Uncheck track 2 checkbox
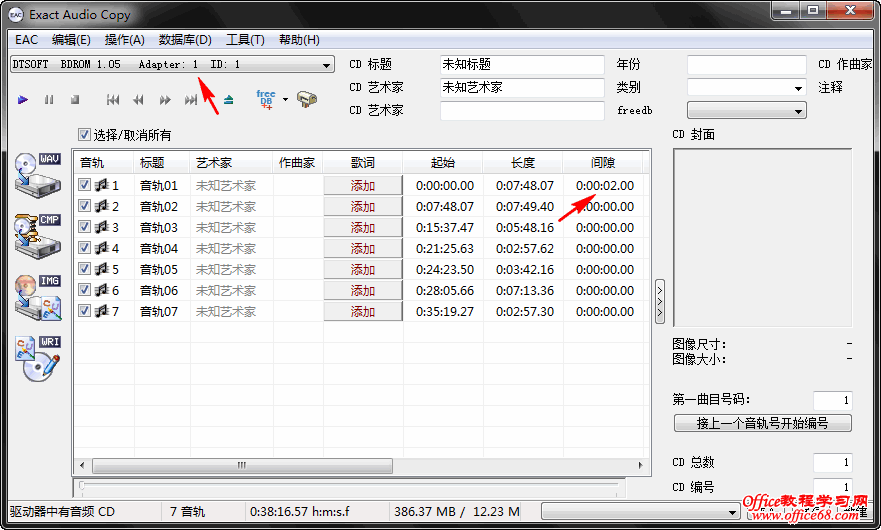Image resolution: width=881 pixels, height=530 pixels. [84, 206]
